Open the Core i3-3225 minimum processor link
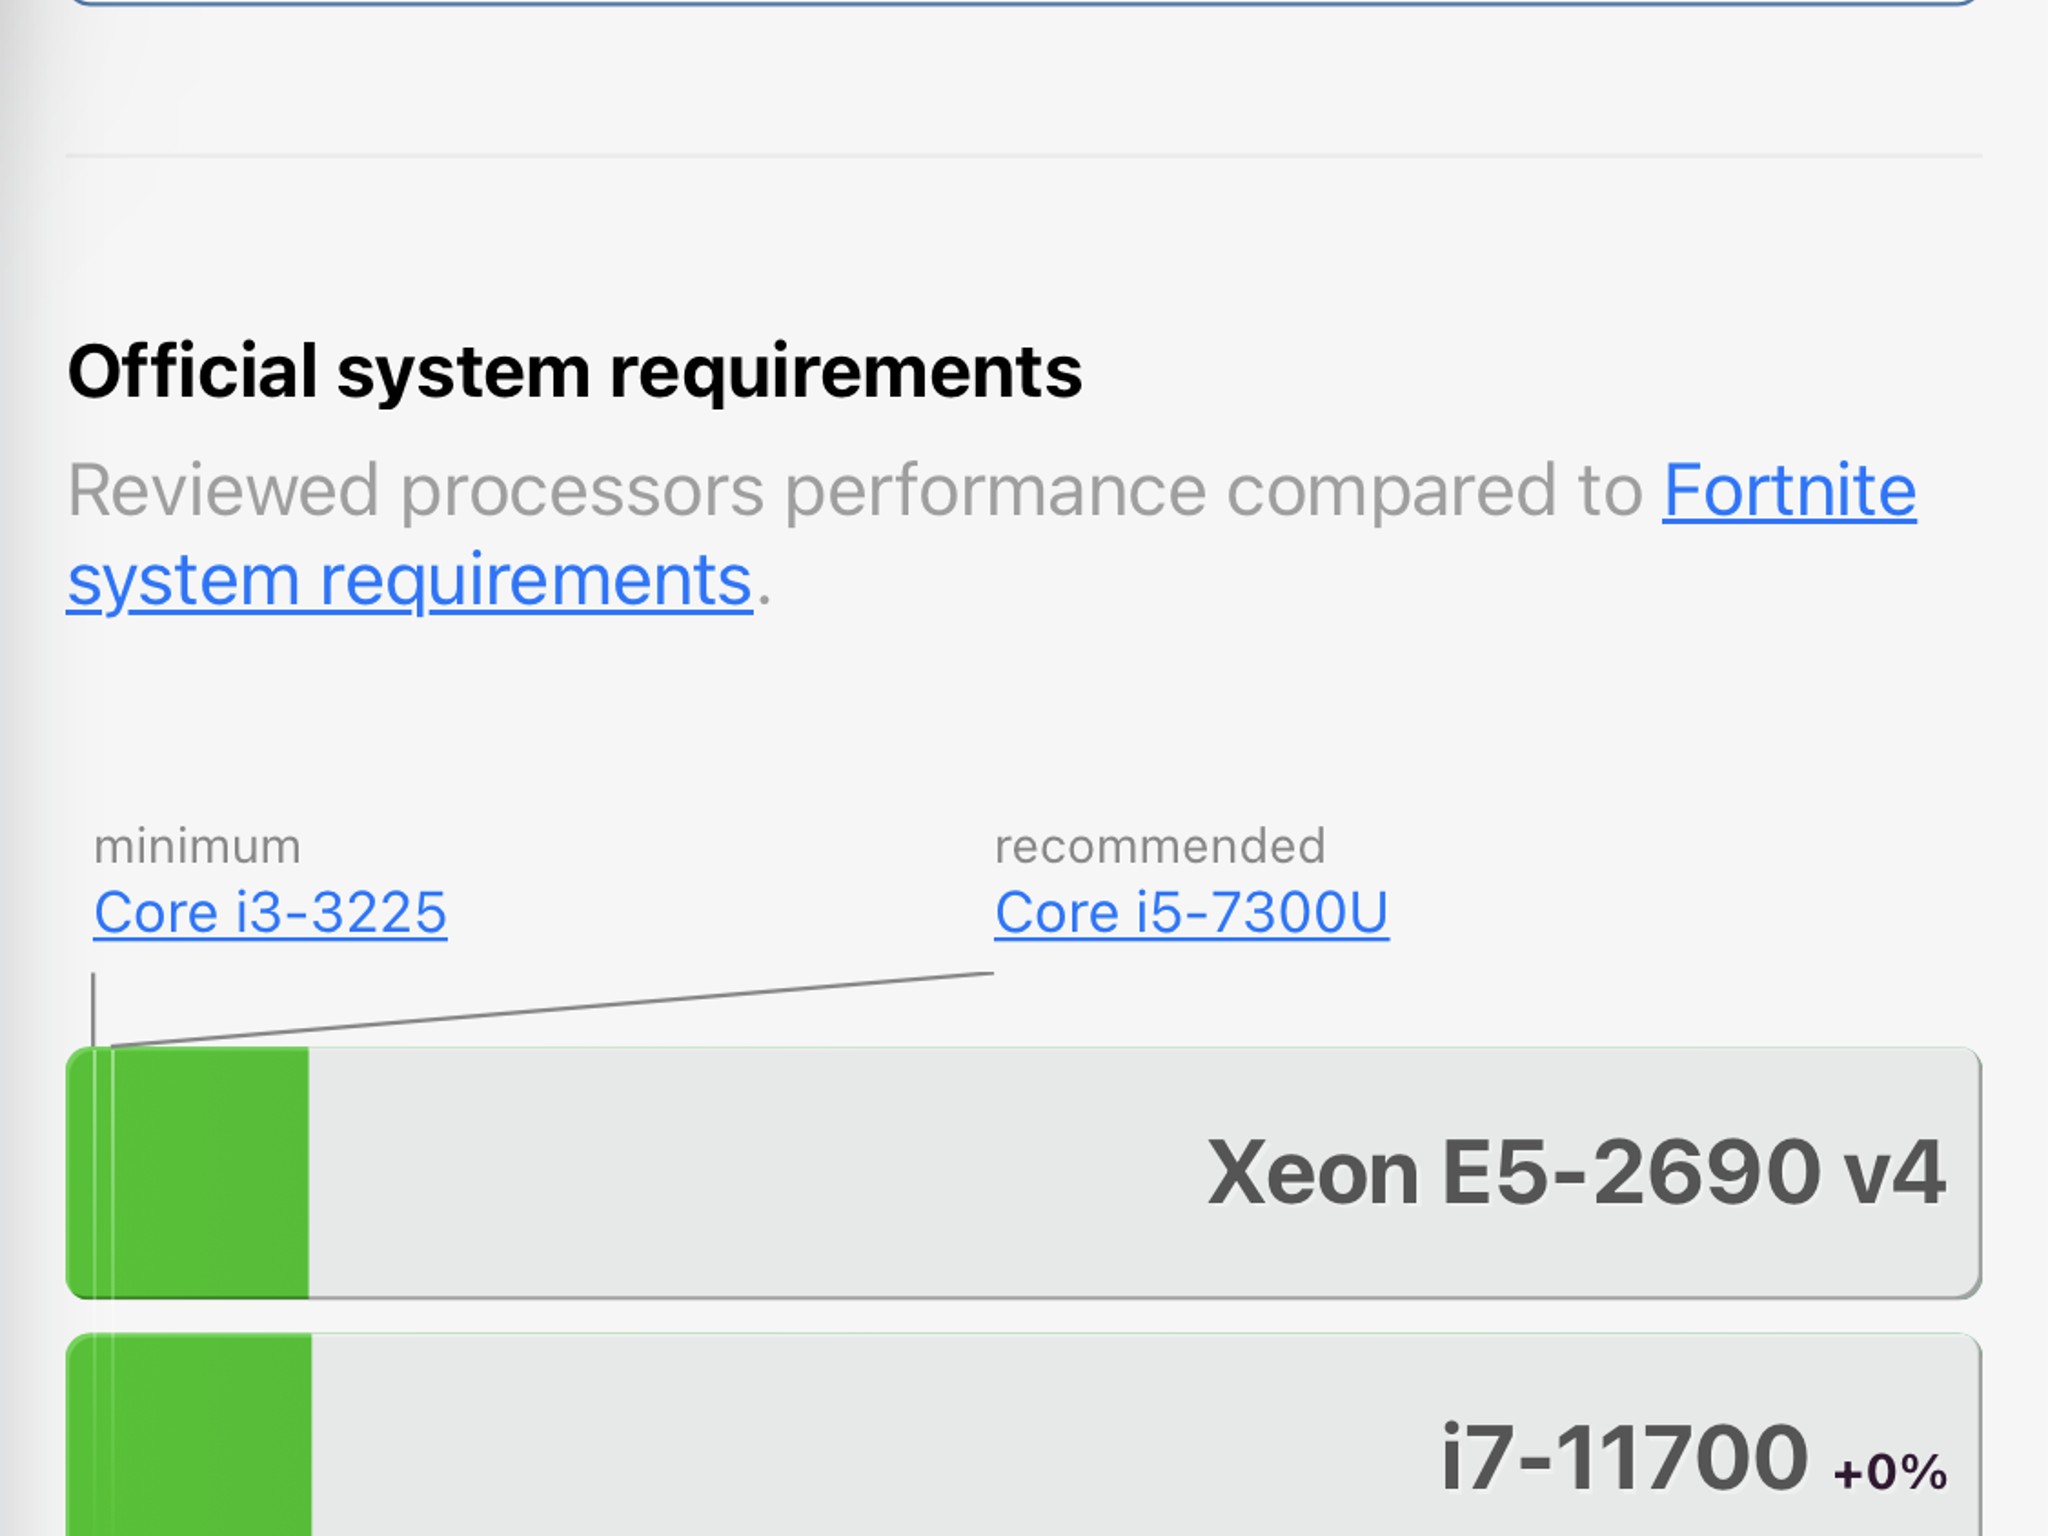2048x1536 pixels. pos(270,913)
